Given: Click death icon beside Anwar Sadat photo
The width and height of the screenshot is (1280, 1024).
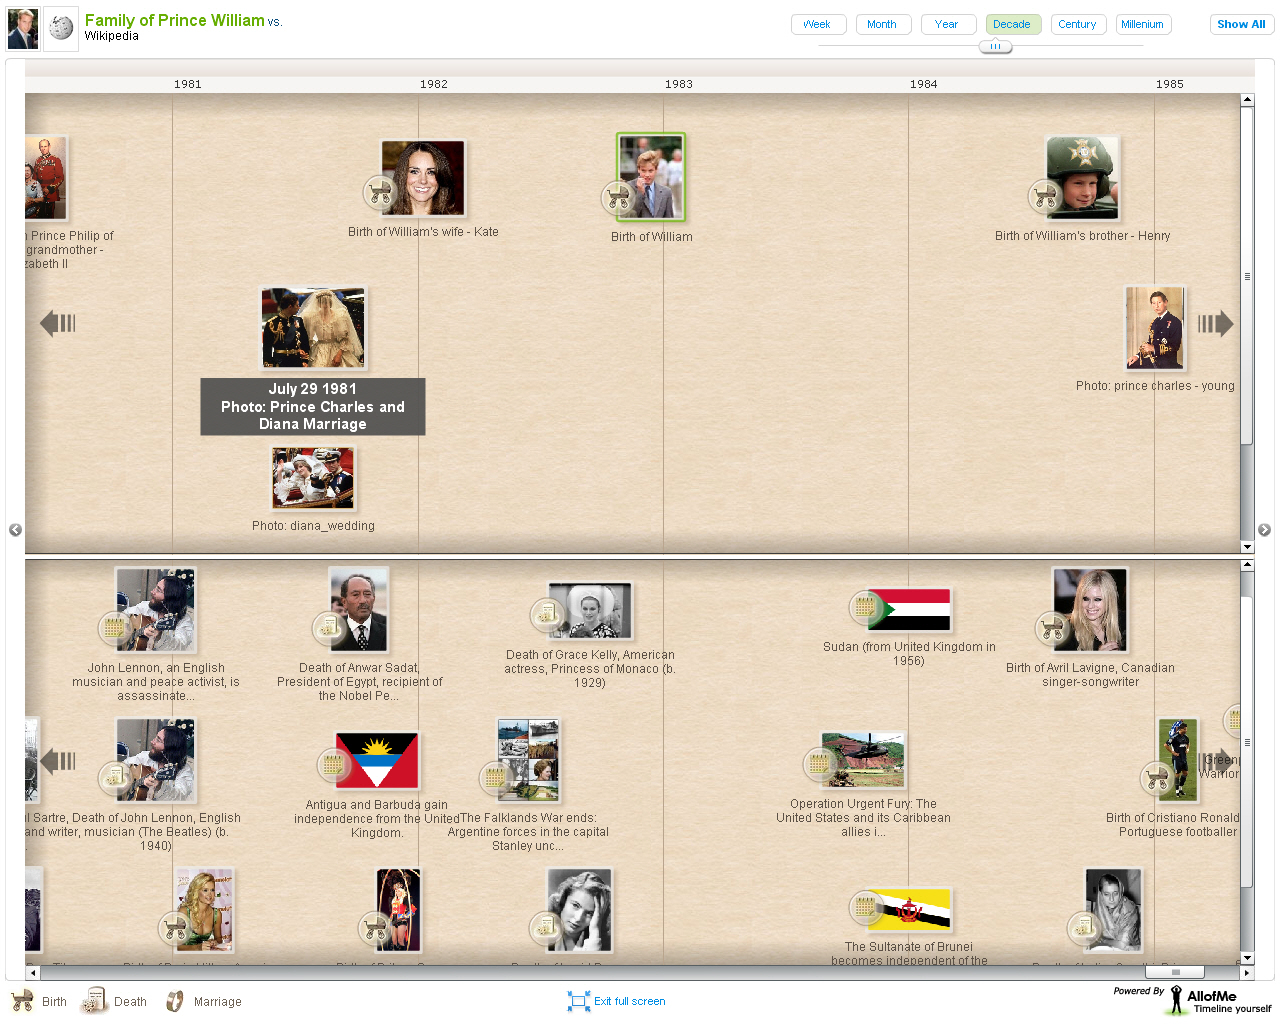Looking at the screenshot, I should pos(327,627).
